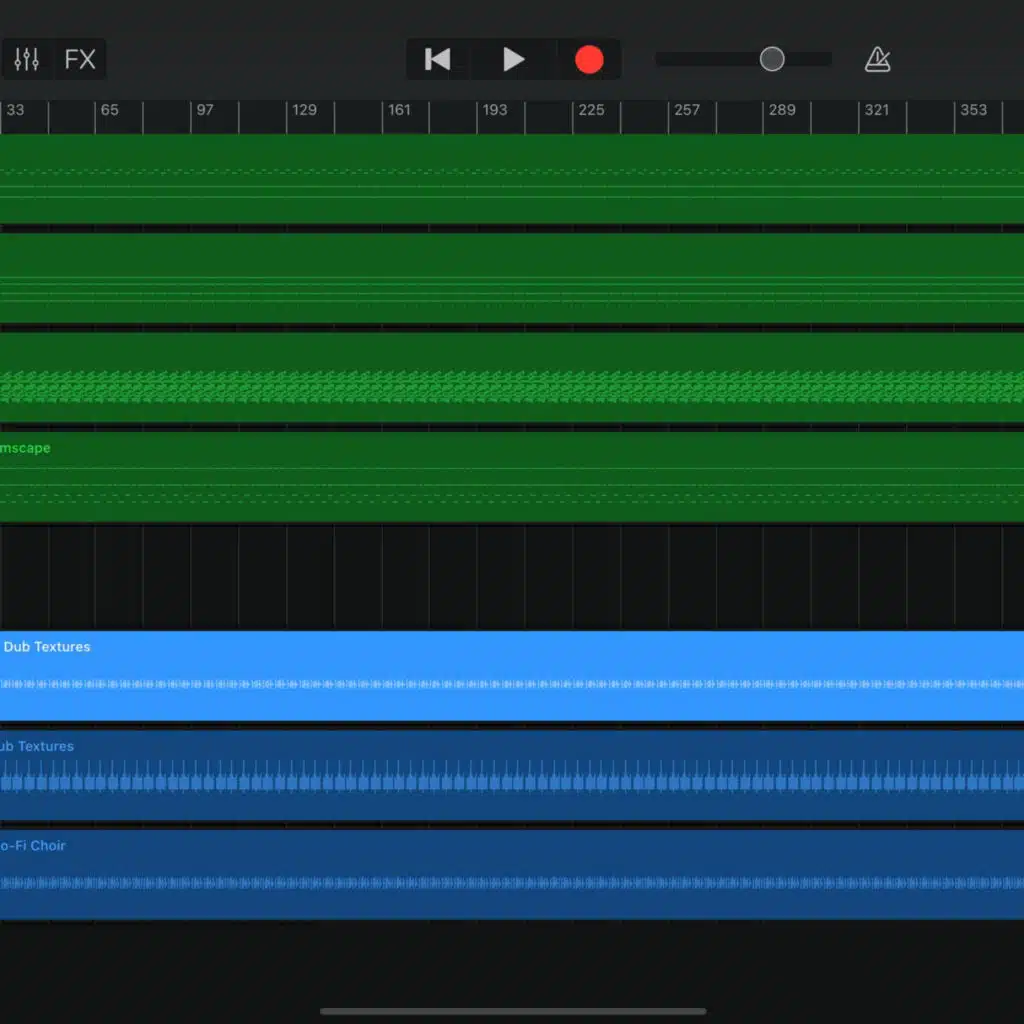
Task: Select the green Dreamscape region
Action: 512,477
